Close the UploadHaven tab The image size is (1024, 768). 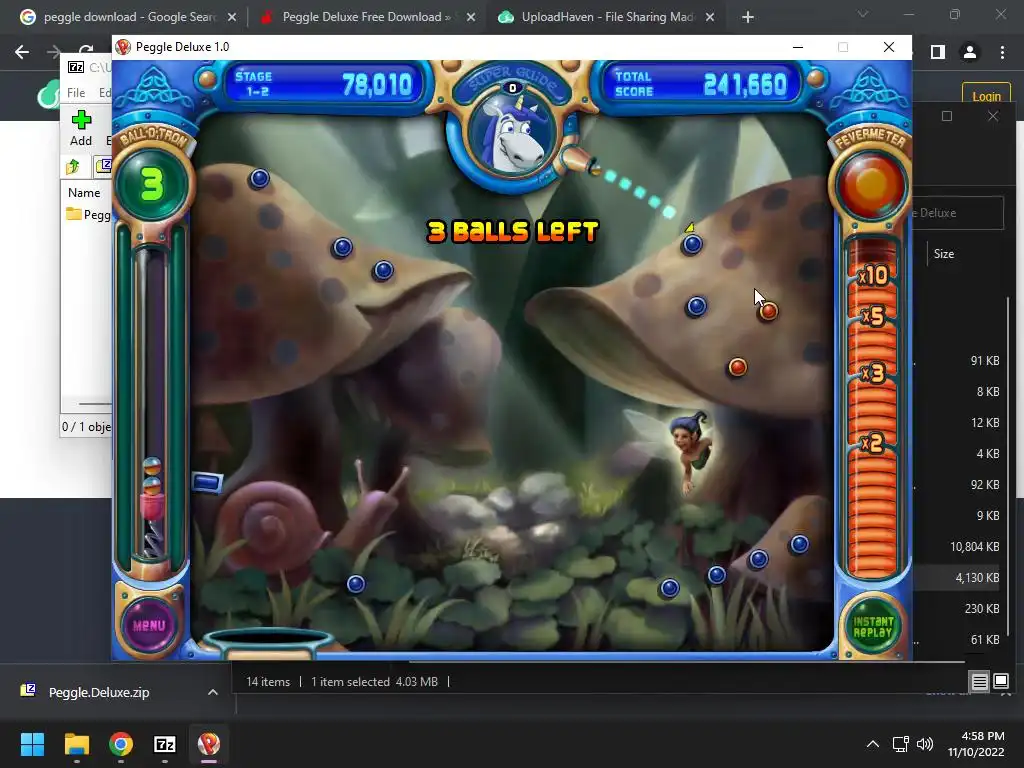click(x=710, y=18)
